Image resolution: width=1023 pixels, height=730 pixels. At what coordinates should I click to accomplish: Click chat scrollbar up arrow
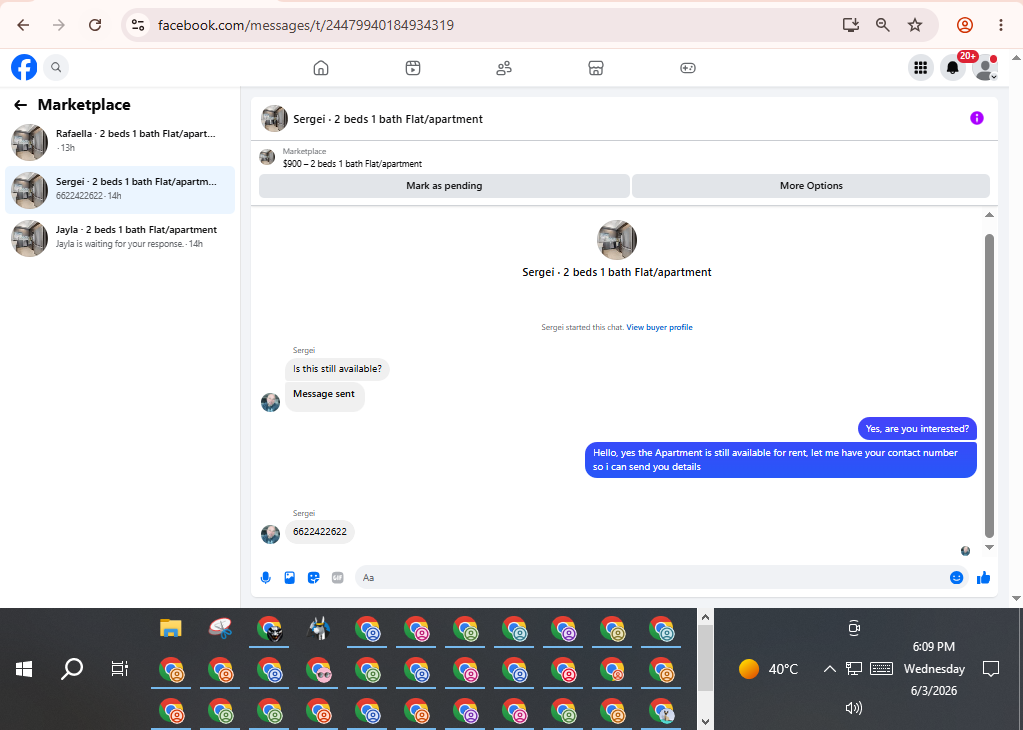(x=989, y=215)
